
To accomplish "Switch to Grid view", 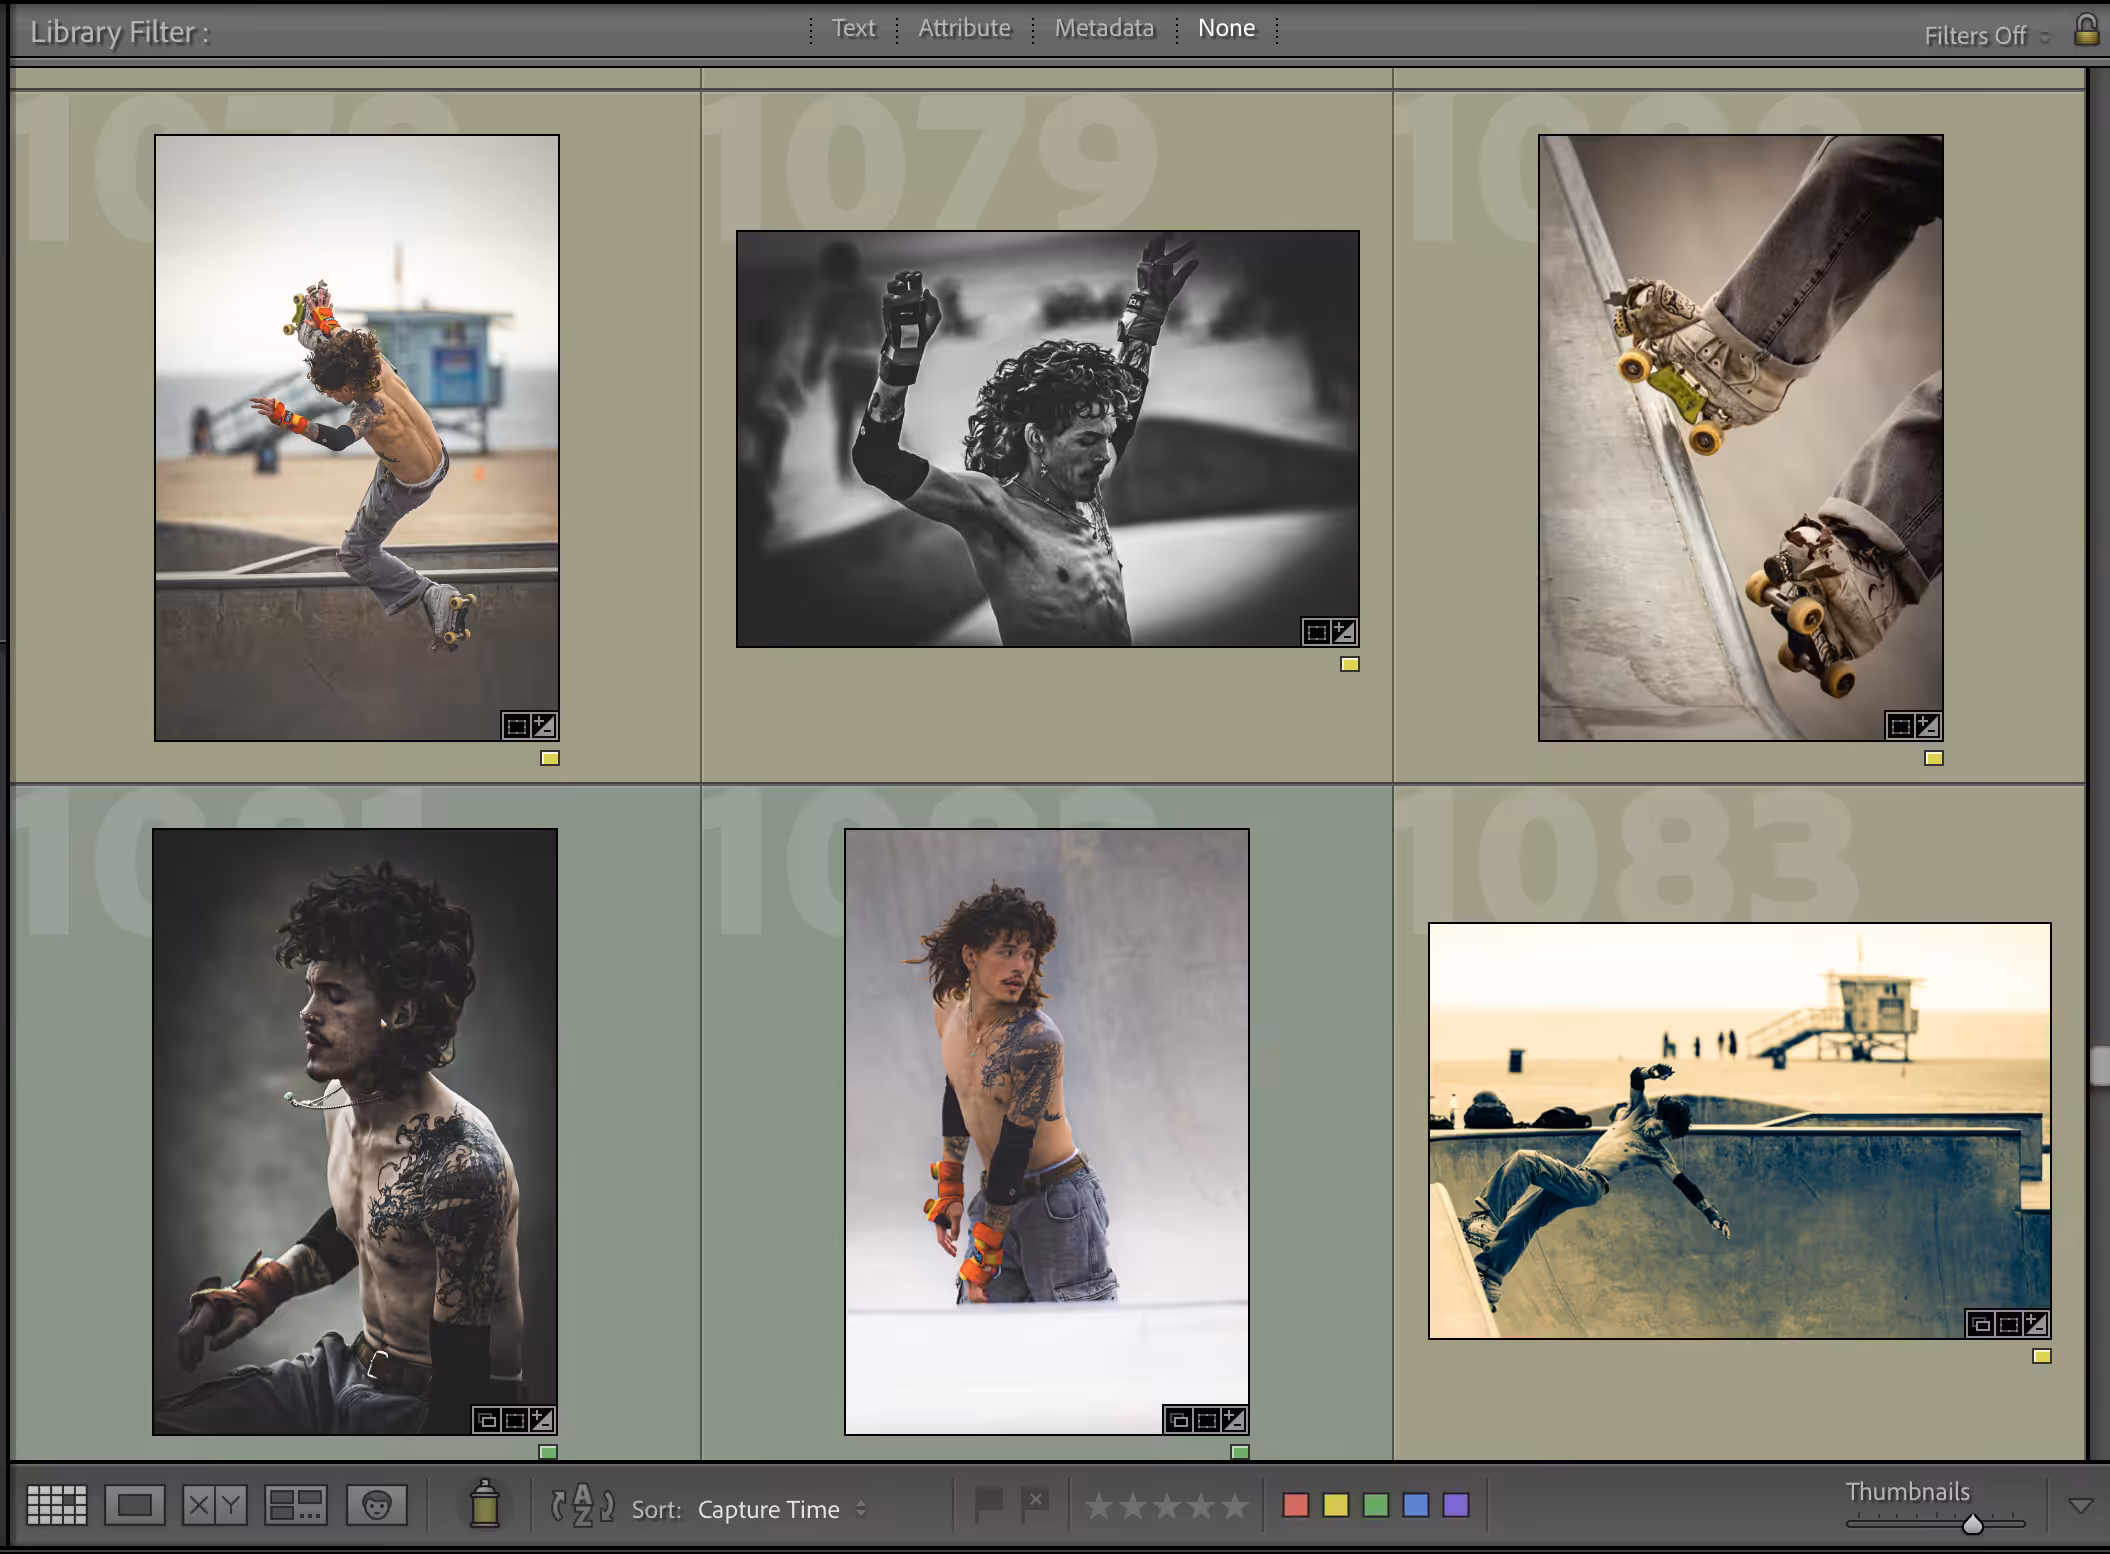I will [x=56, y=1505].
